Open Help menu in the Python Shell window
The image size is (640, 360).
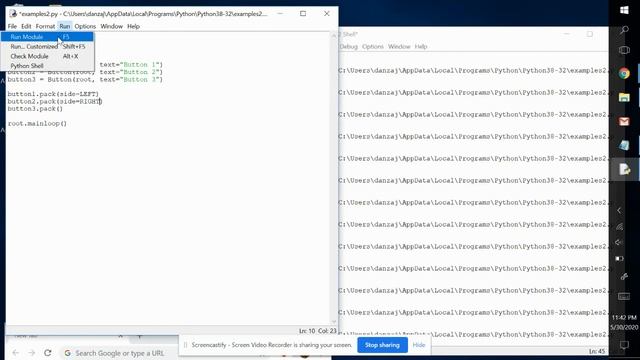(421, 47)
